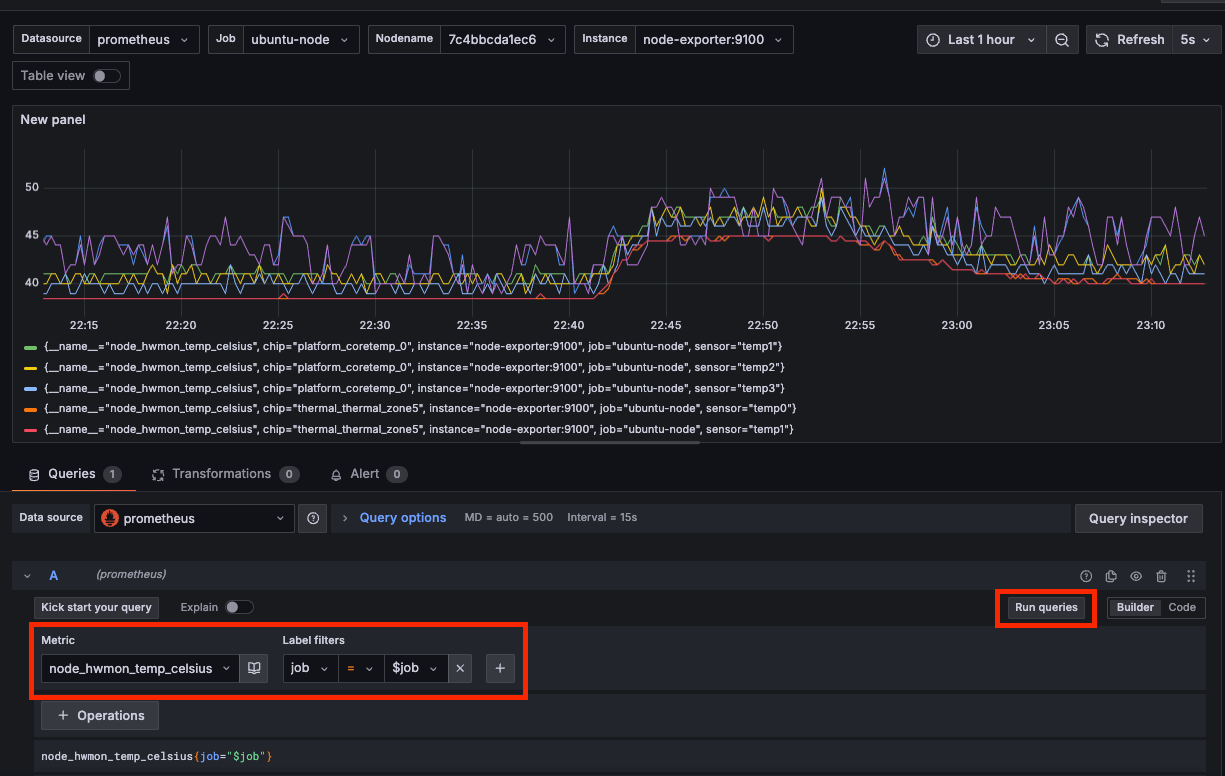Screen dimensions: 1225x776
Task: Switch to the Queries tab
Action: tap(73, 474)
